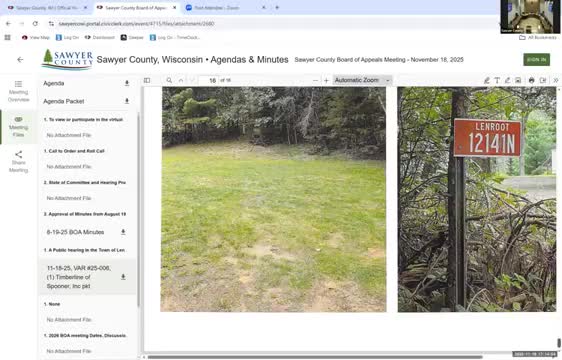The height and width of the screenshot is (360, 562).
Task: Click the green Sign In button
Action: click(x=536, y=60)
